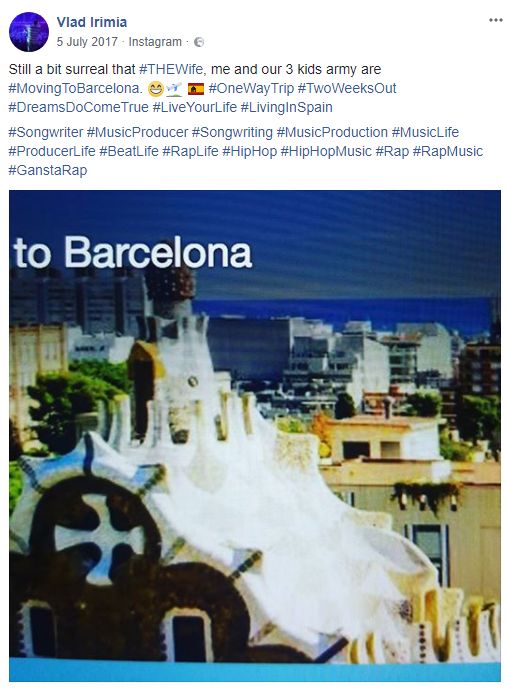Select the #LivingInSpain hashtag
This screenshot has width=506, height=691.
coord(286,107)
